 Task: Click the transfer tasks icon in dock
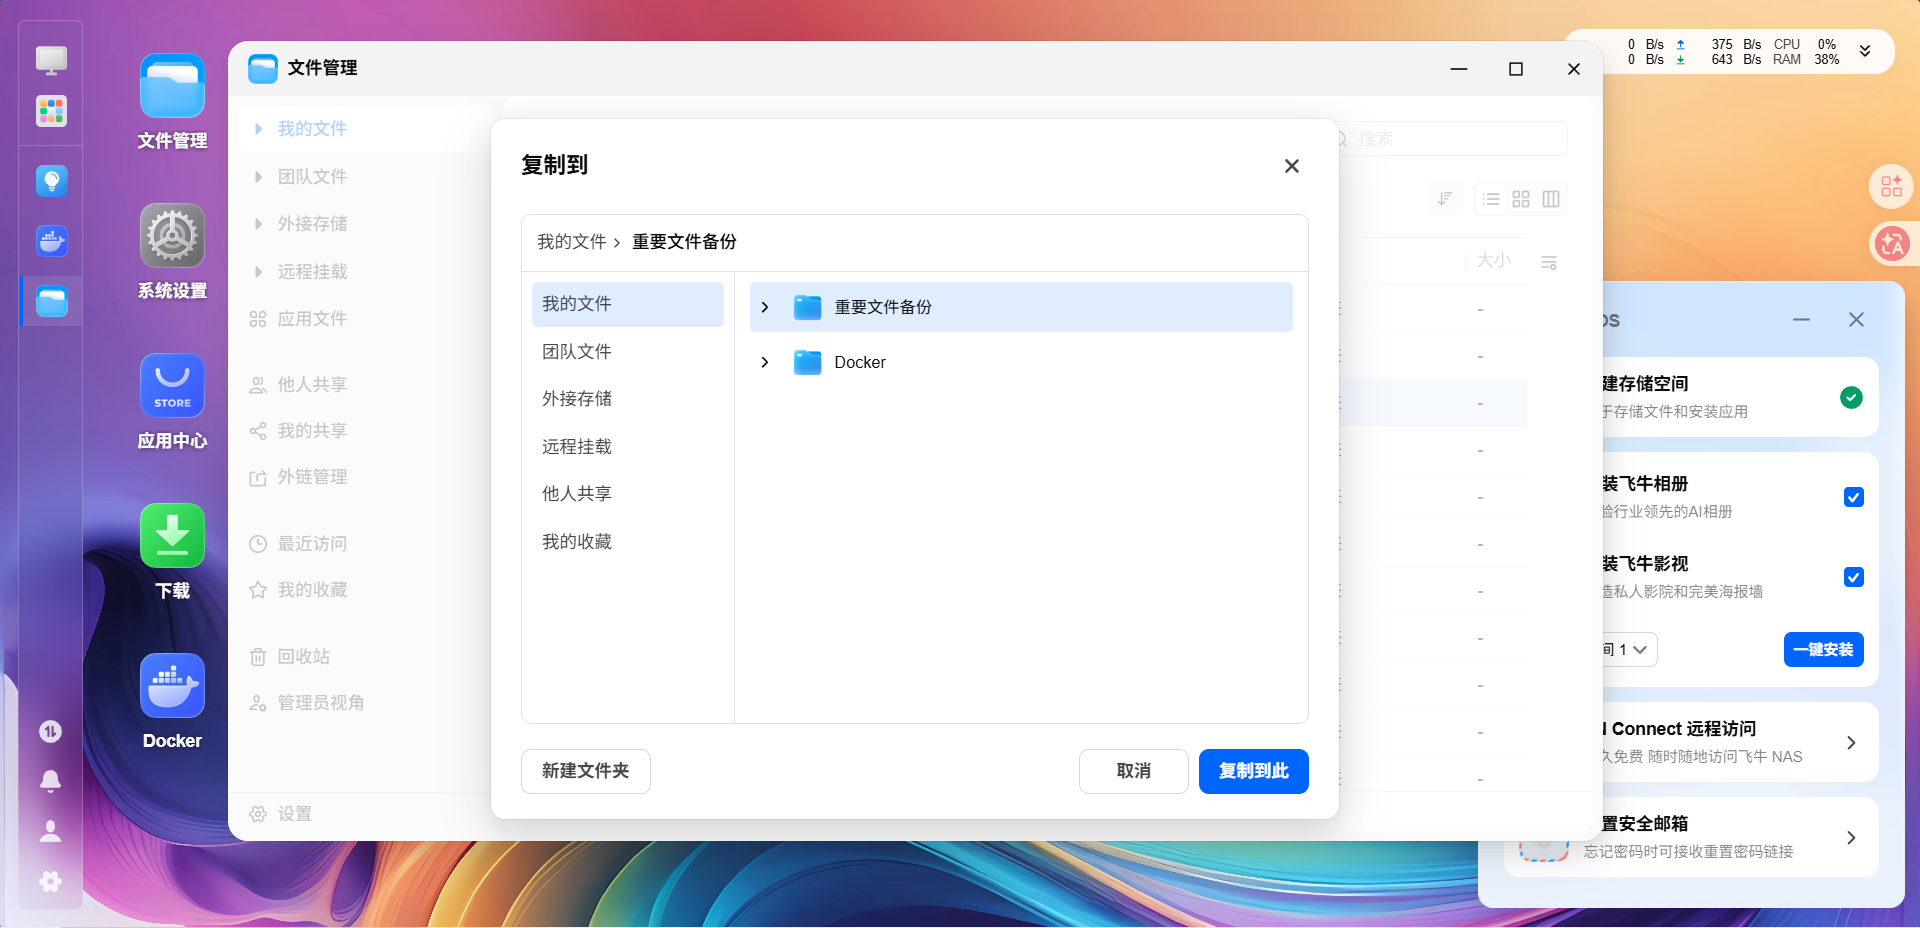coord(50,732)
